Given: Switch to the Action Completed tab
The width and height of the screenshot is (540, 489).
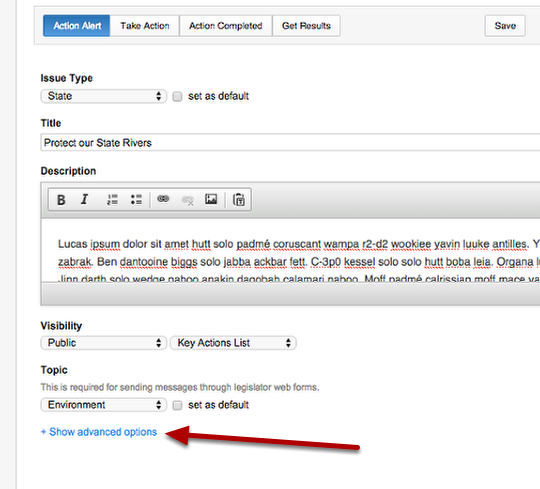Looking at the screenshot, I should pos(226,26).
